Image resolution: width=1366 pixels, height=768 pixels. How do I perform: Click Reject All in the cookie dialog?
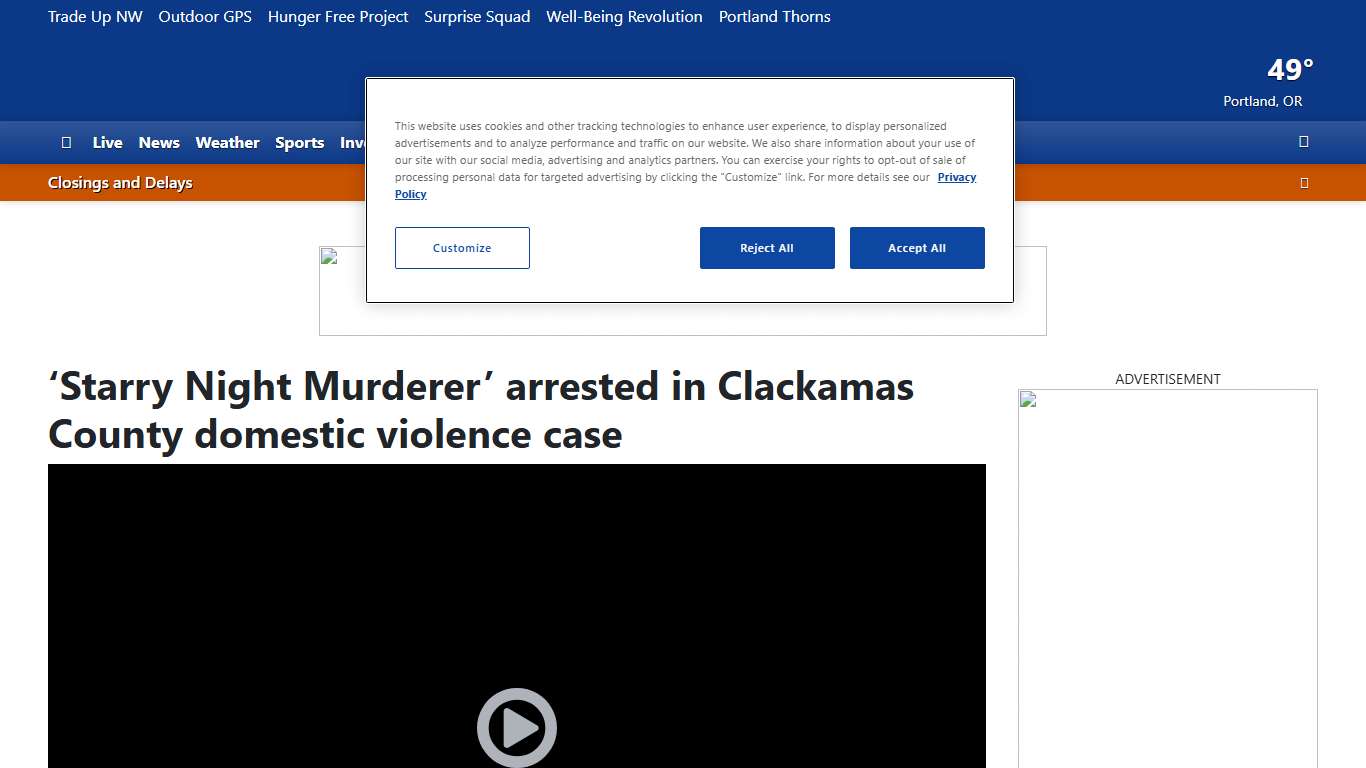[767, 247]
